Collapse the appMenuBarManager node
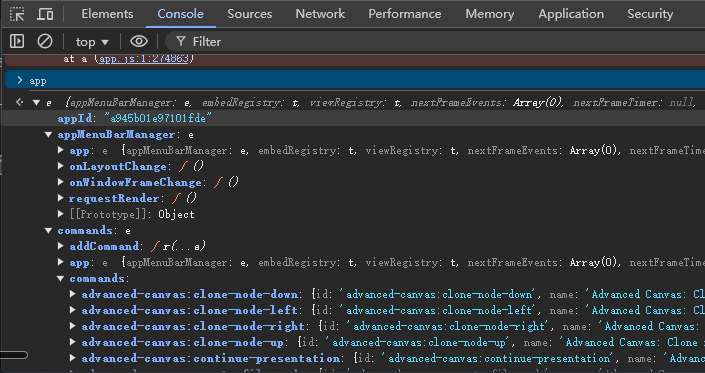 [x=49, y=134]
